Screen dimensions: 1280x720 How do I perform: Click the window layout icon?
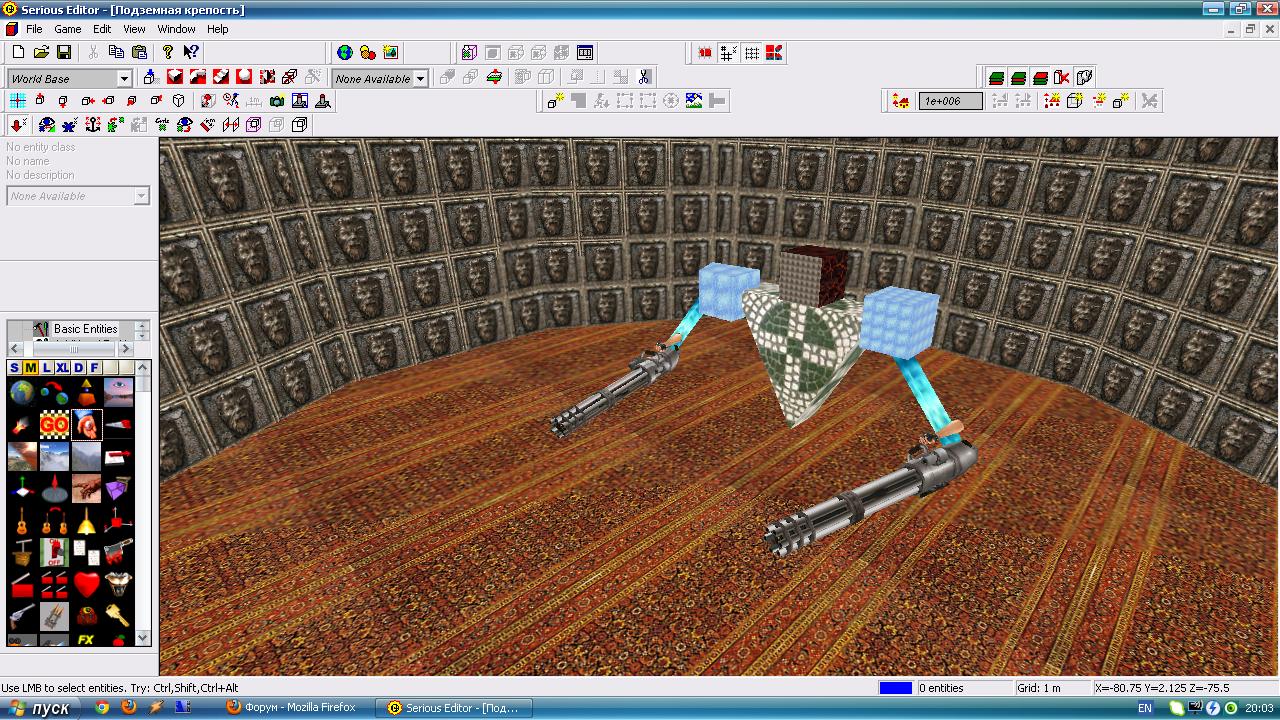pos(586,52)
